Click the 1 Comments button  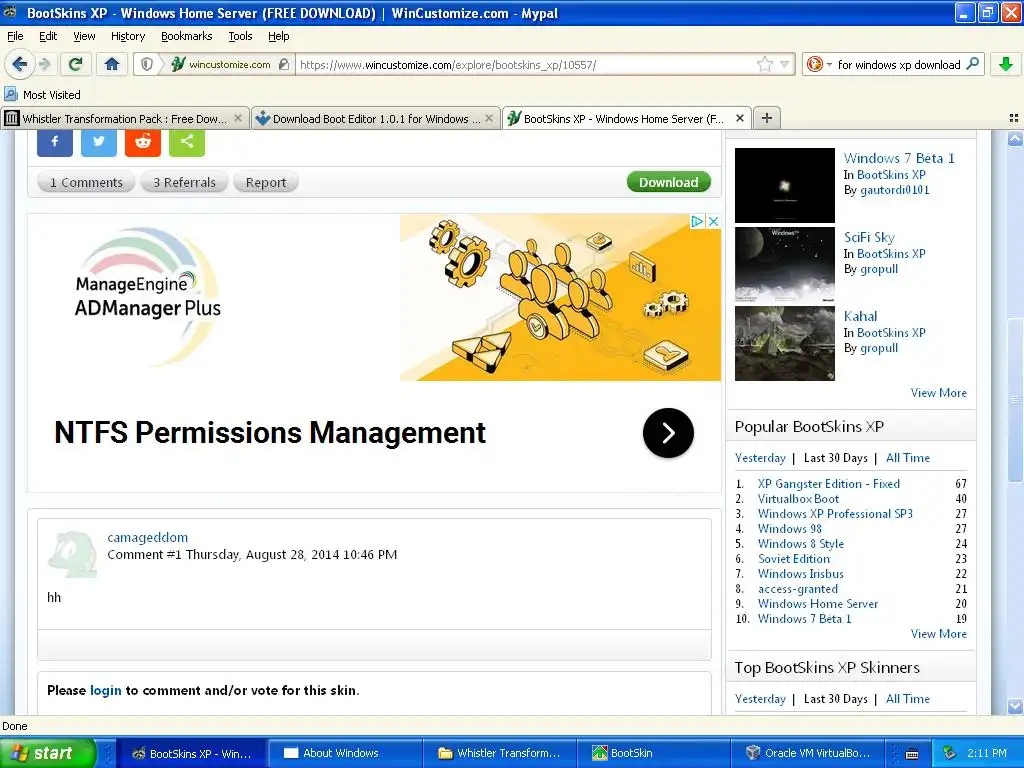(86, 182)
